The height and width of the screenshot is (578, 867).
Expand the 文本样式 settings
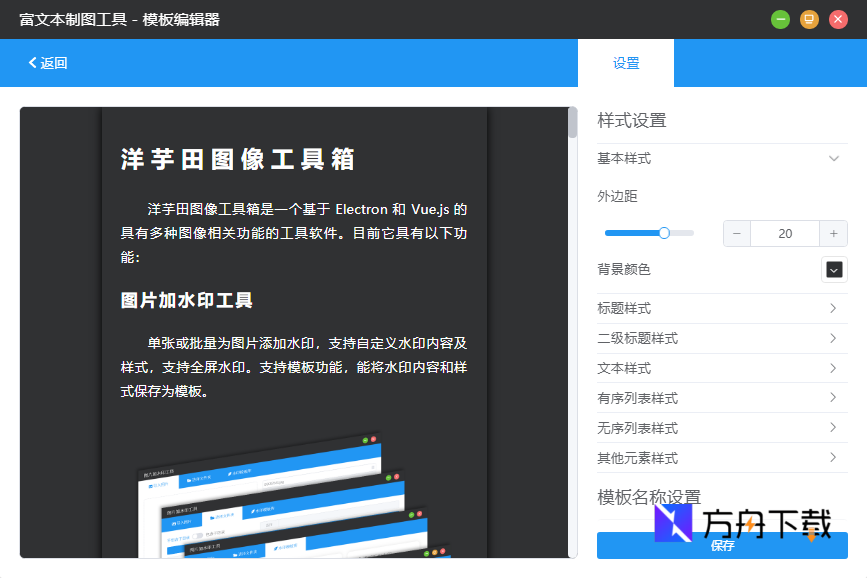tap(720, 368)
